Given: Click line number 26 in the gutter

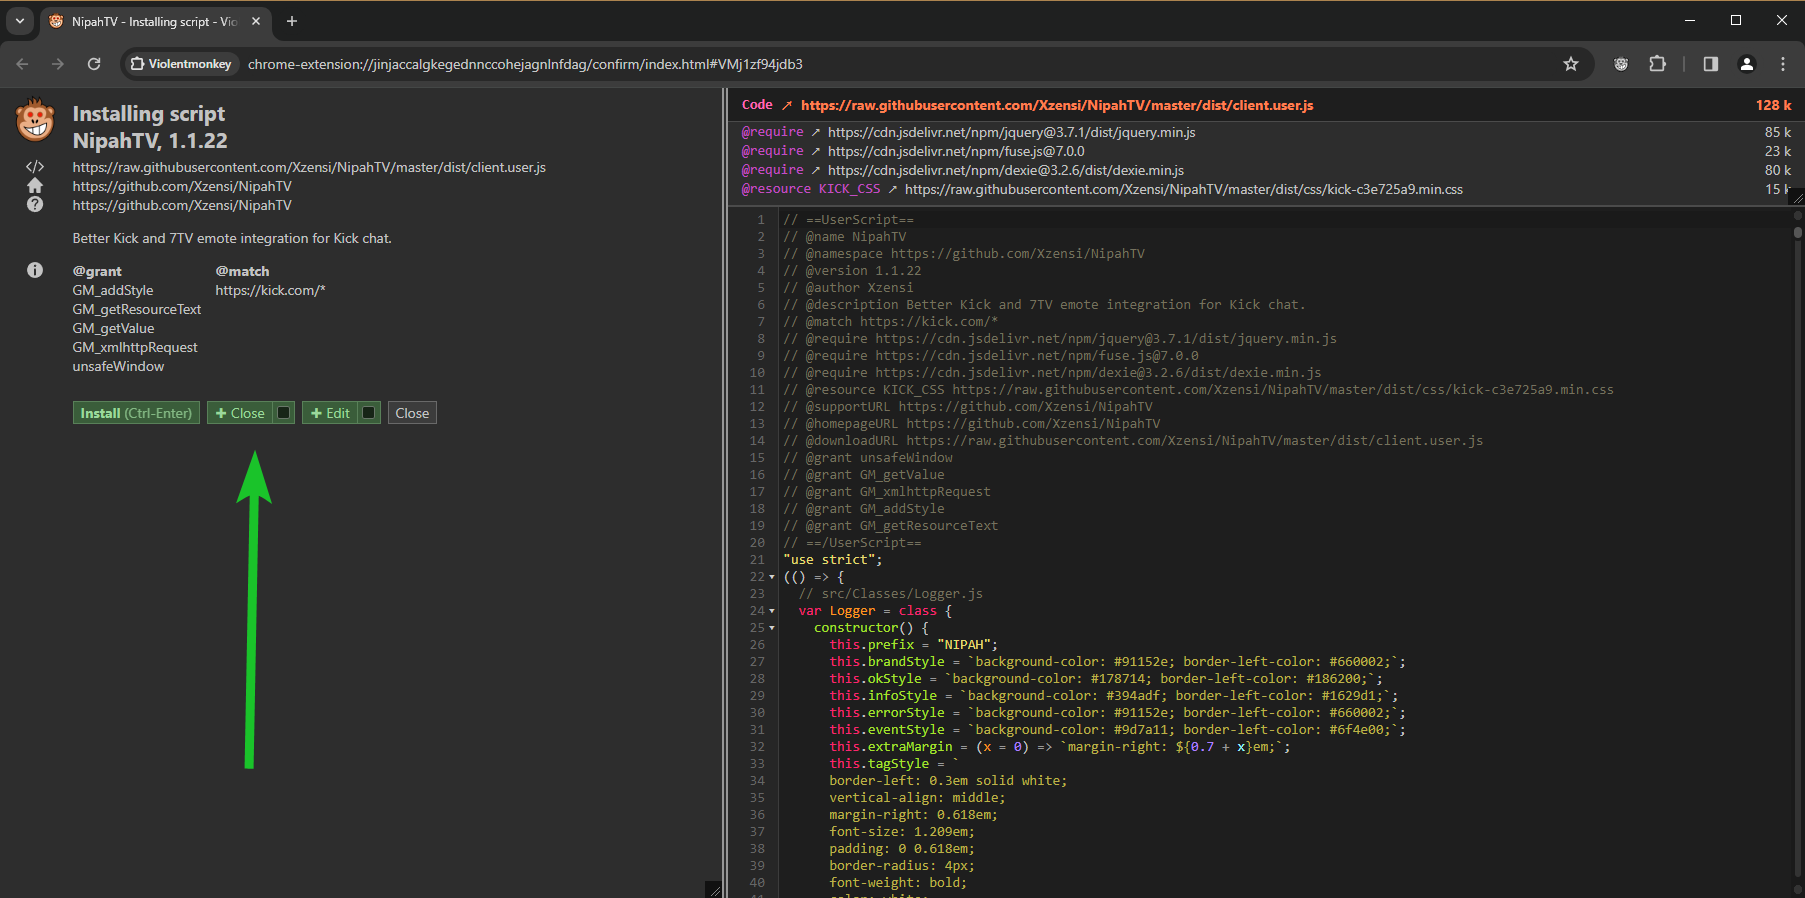Looking at the screenshot, I should point(757,645).
